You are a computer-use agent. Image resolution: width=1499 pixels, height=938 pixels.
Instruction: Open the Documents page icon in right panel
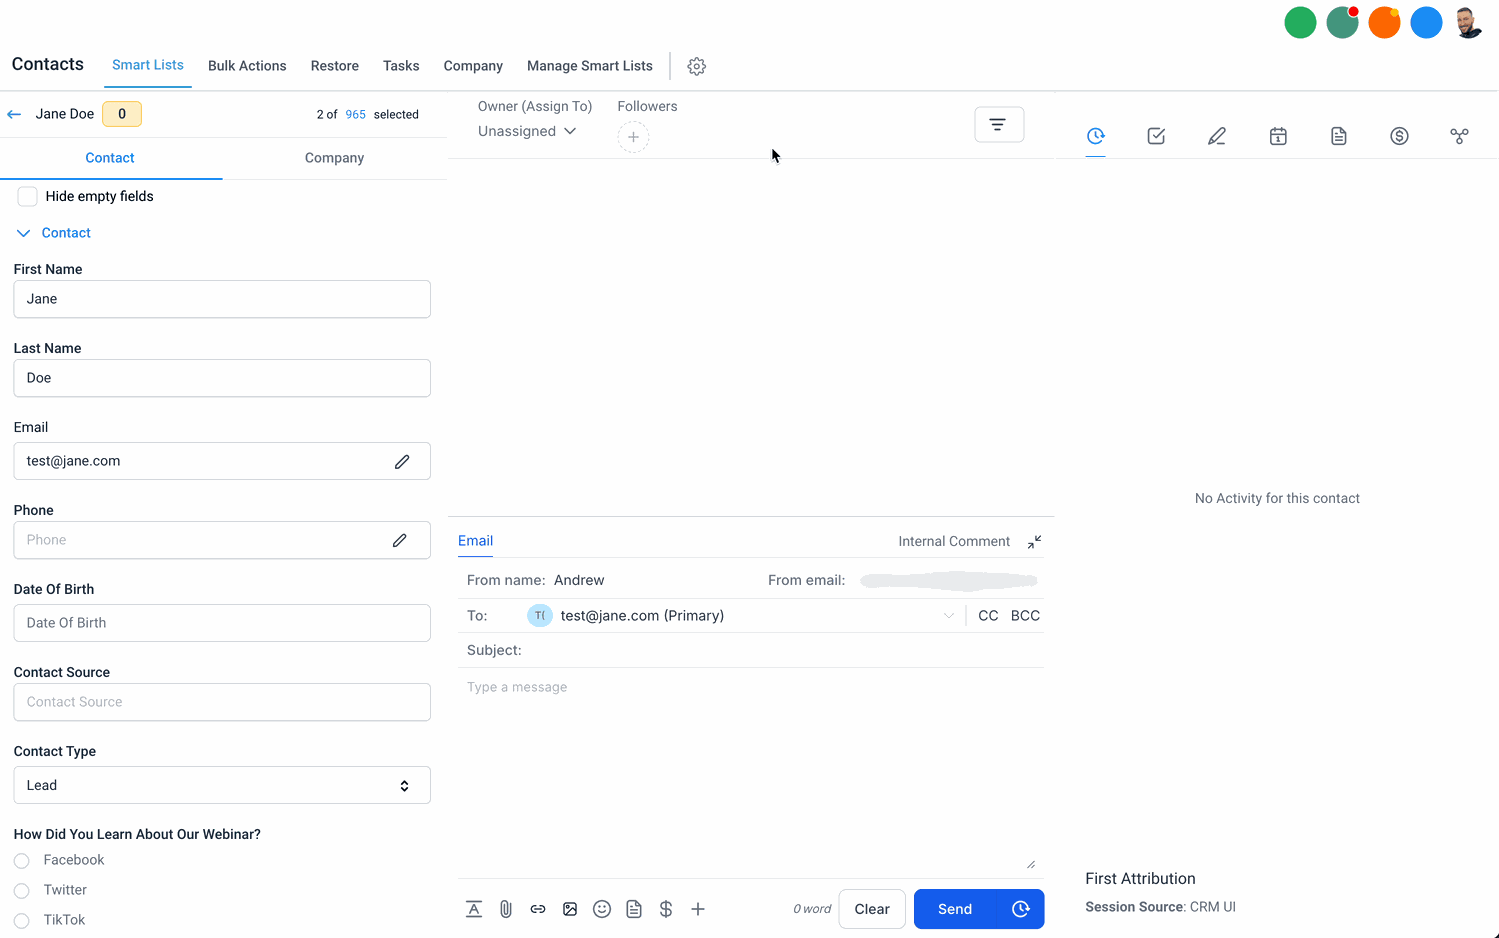click(1339, 136)
